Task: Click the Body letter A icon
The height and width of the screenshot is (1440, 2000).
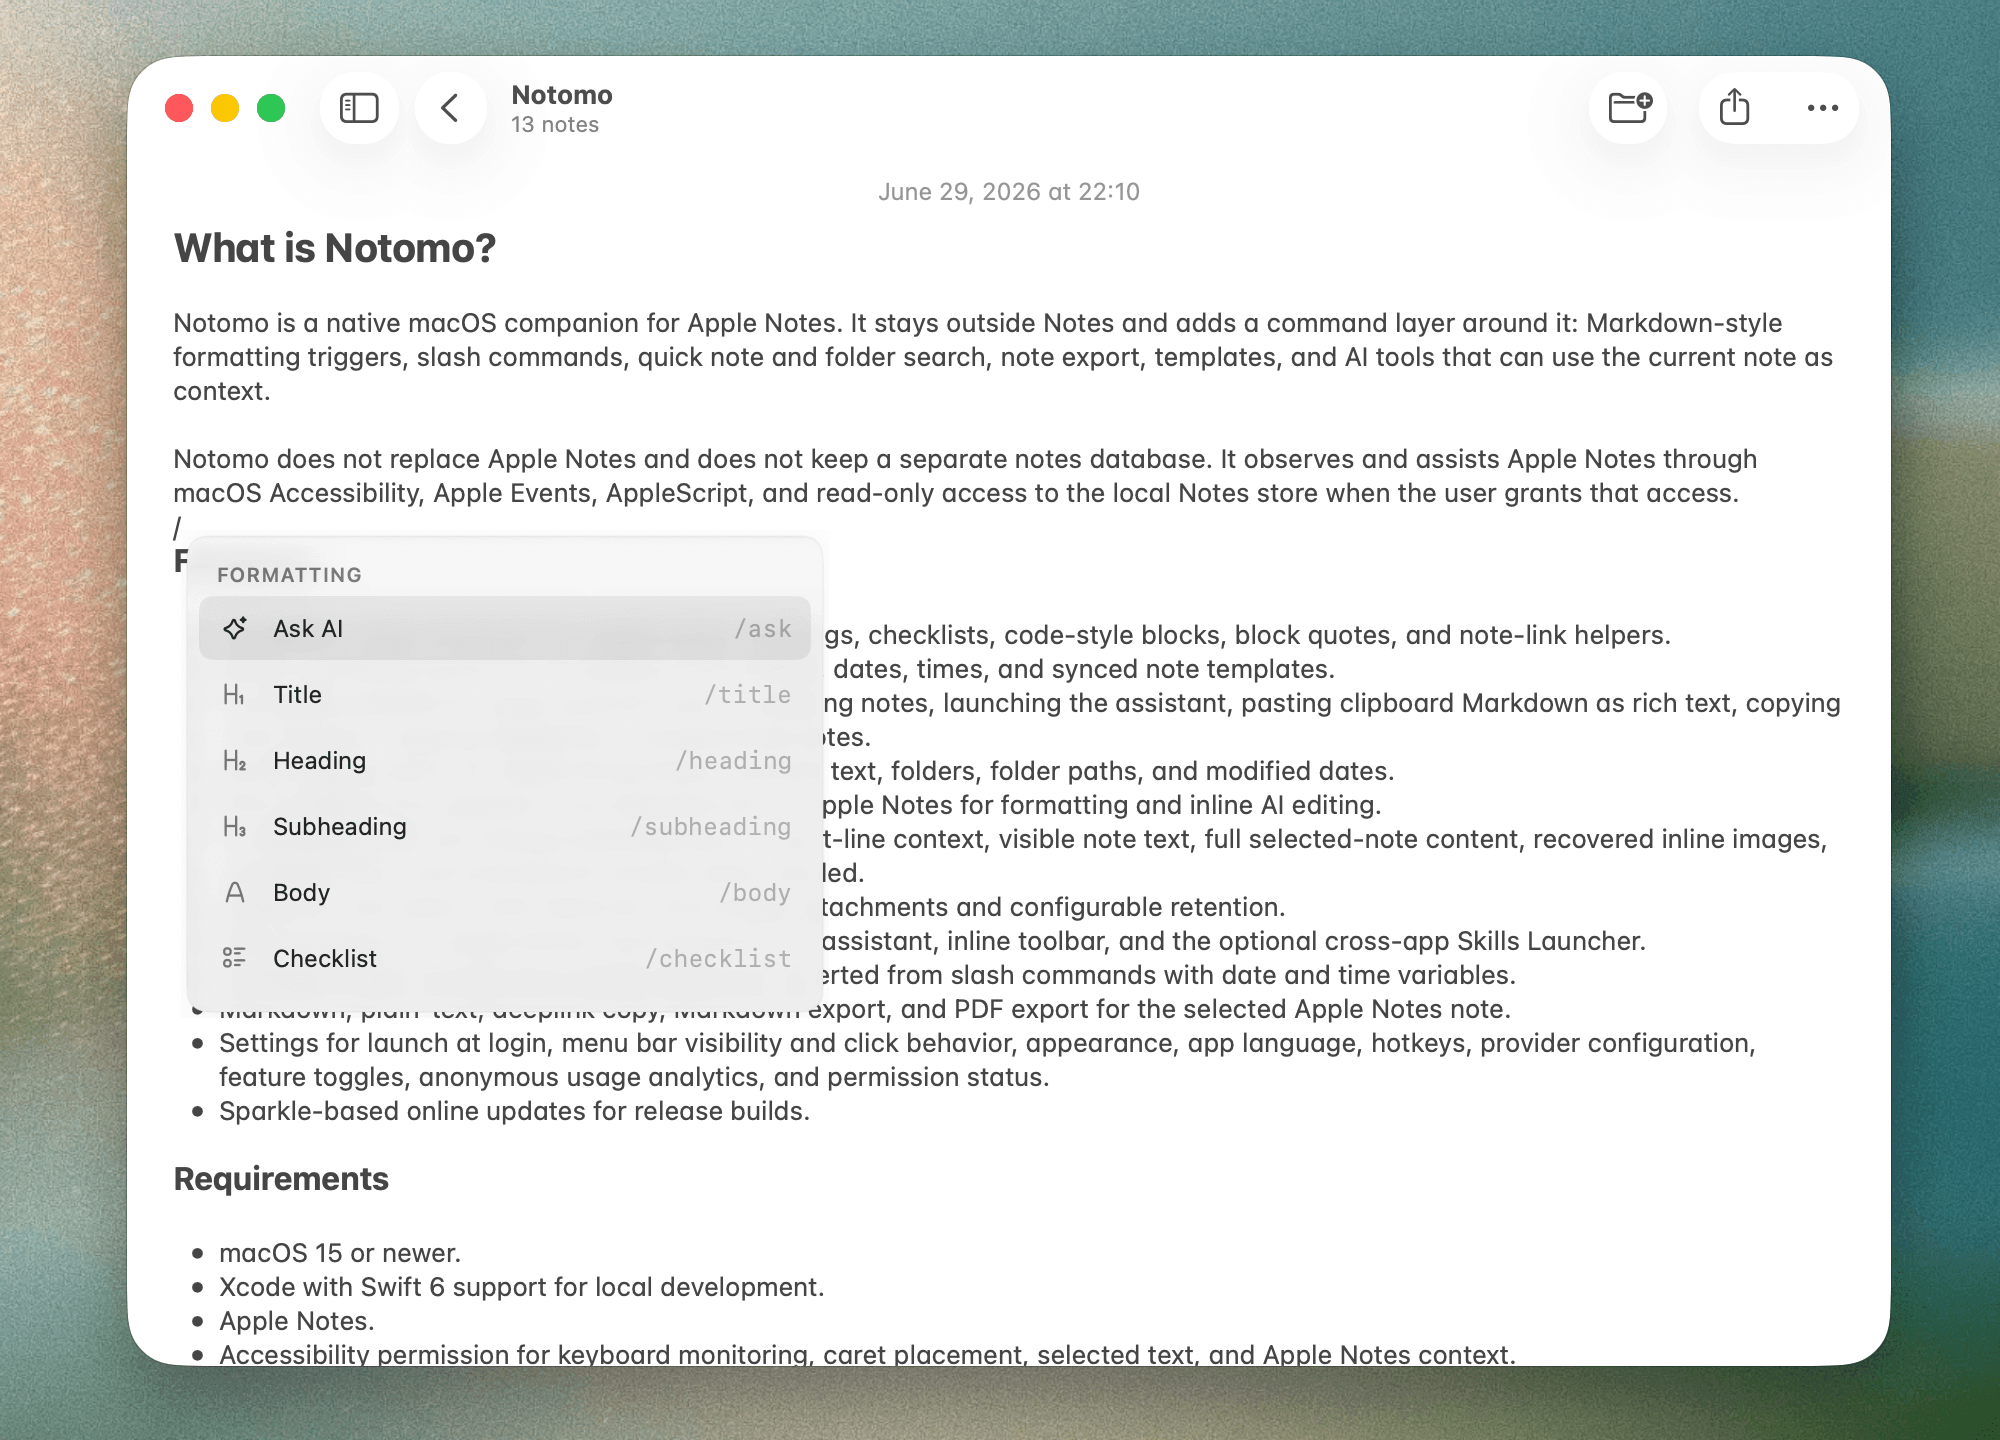Action: click(x=234, y=893)
